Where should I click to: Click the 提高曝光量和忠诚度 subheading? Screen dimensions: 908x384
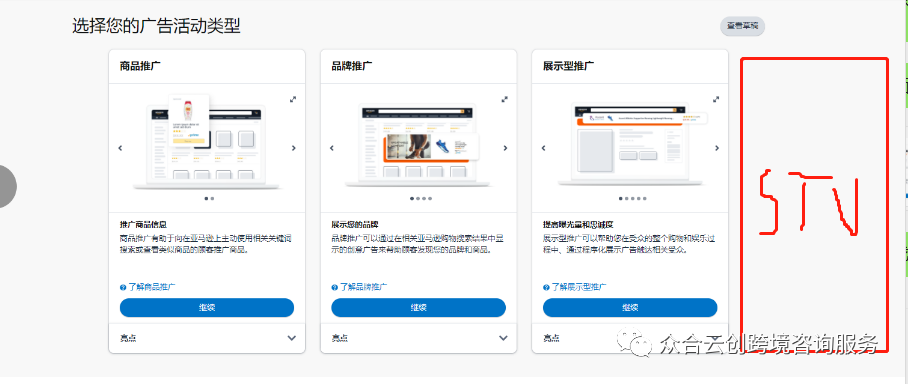pos(577,225)
